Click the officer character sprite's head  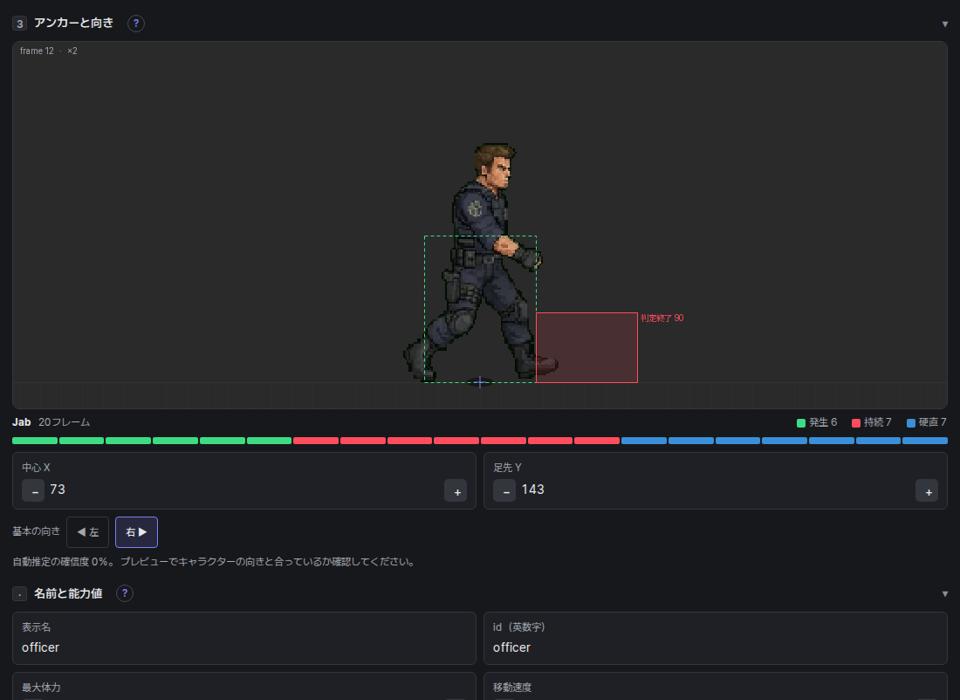(x=494, y=165)
